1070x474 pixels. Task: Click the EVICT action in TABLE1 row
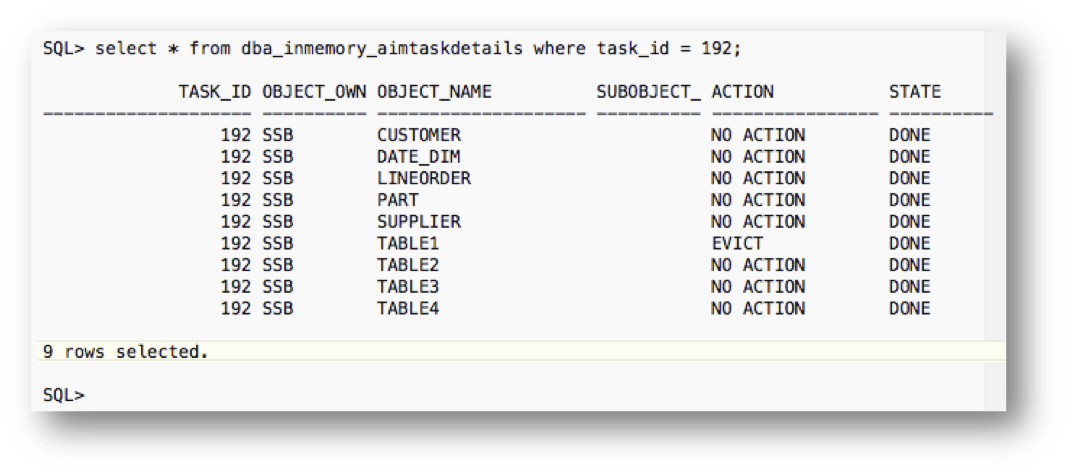[x=737, y=244]
